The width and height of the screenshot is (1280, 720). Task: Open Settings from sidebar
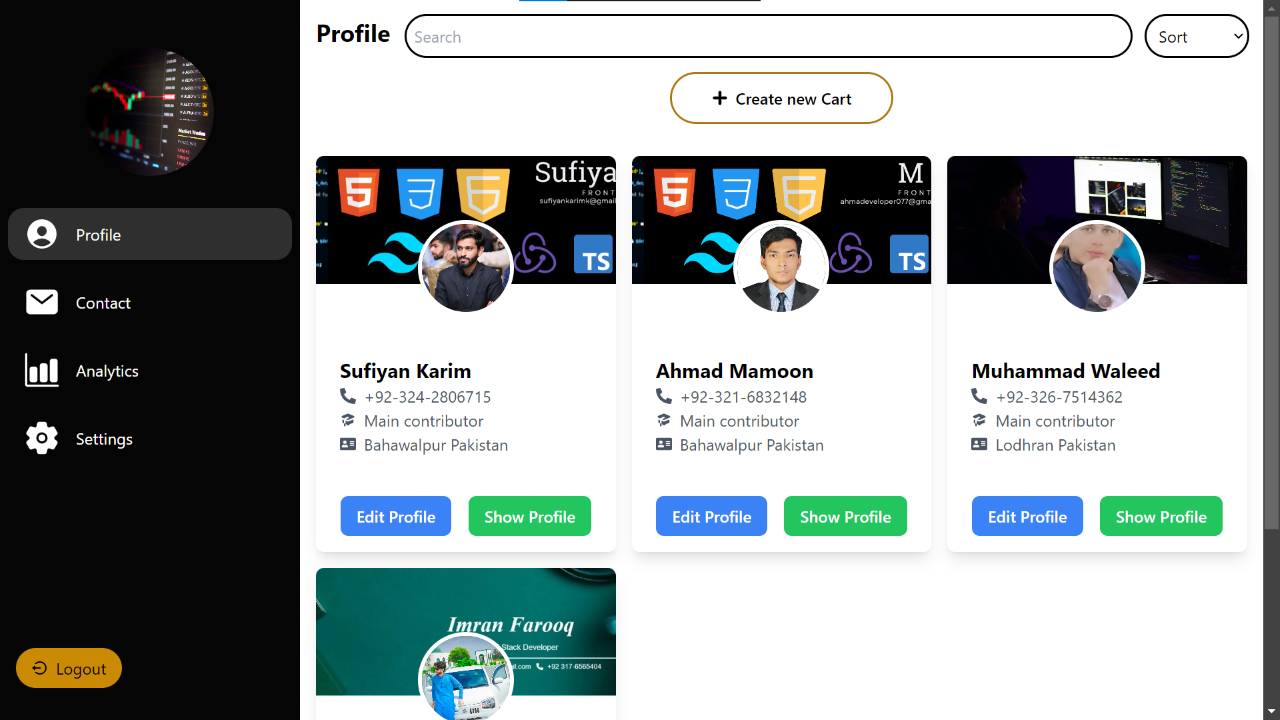point(150,438)
